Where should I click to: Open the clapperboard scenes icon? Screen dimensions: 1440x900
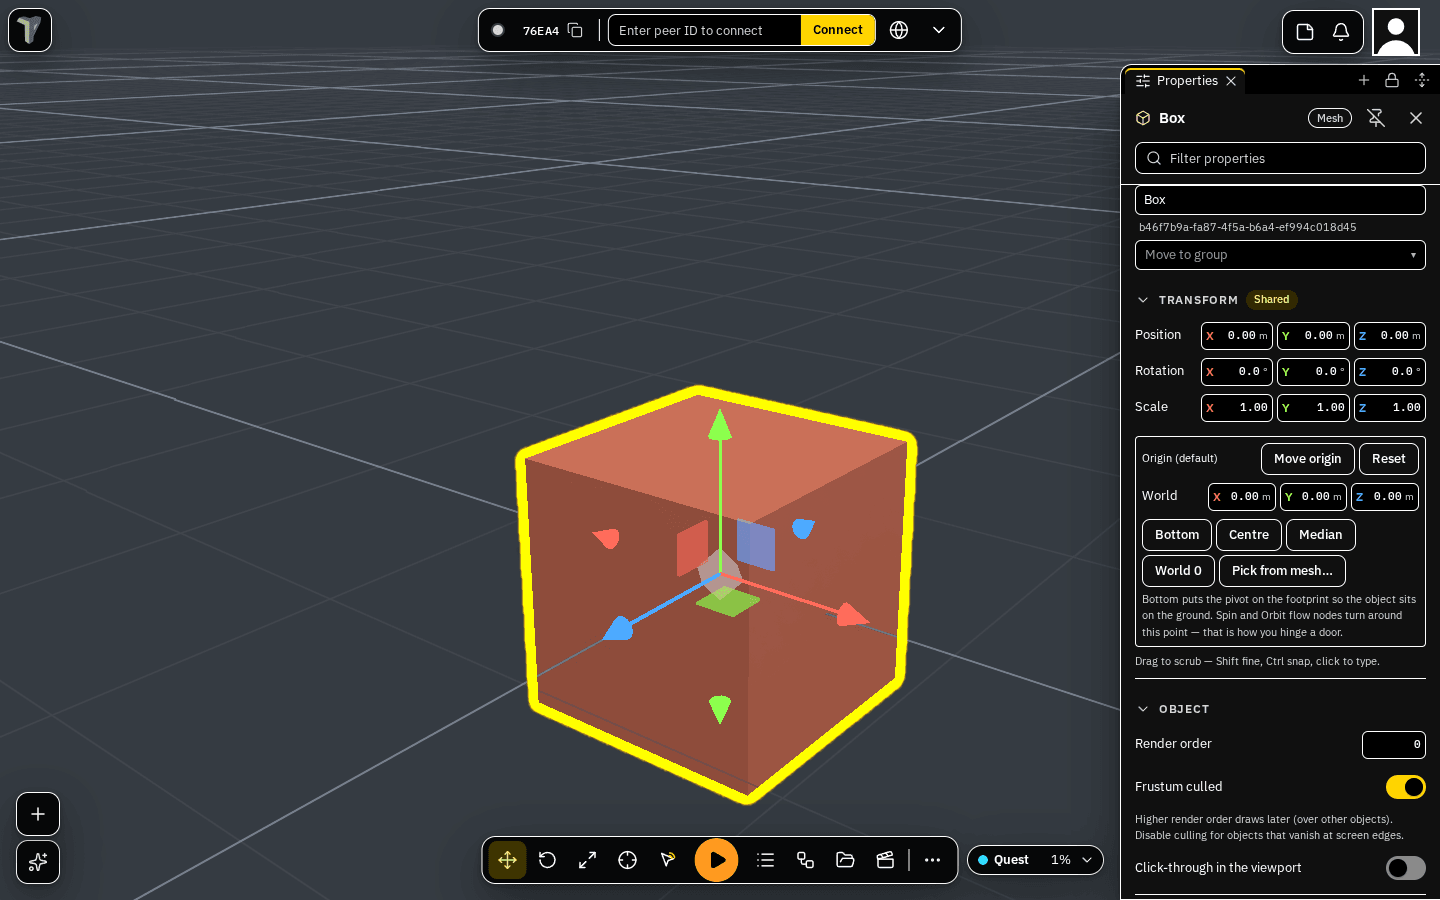coord(886,860)
